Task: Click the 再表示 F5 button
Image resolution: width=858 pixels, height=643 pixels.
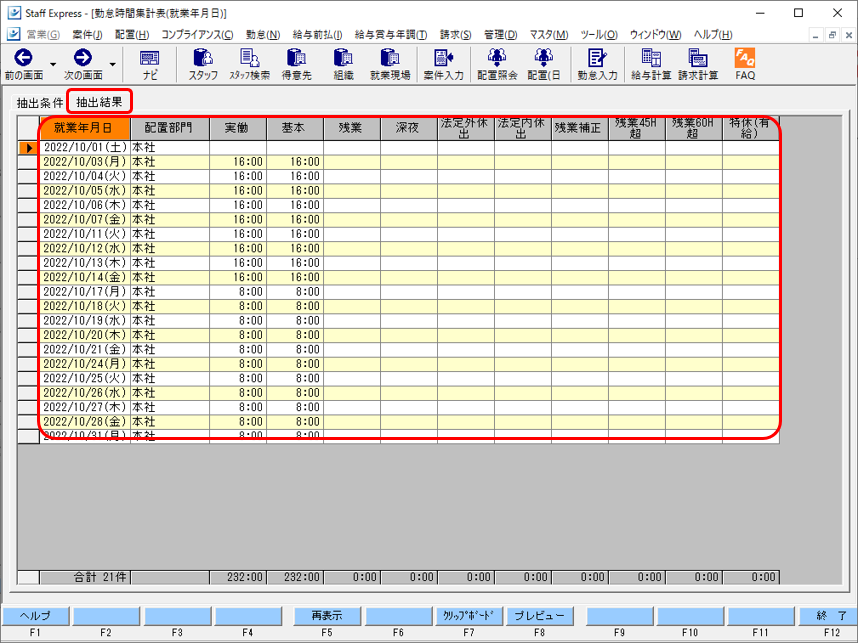Action: [327, 616]
